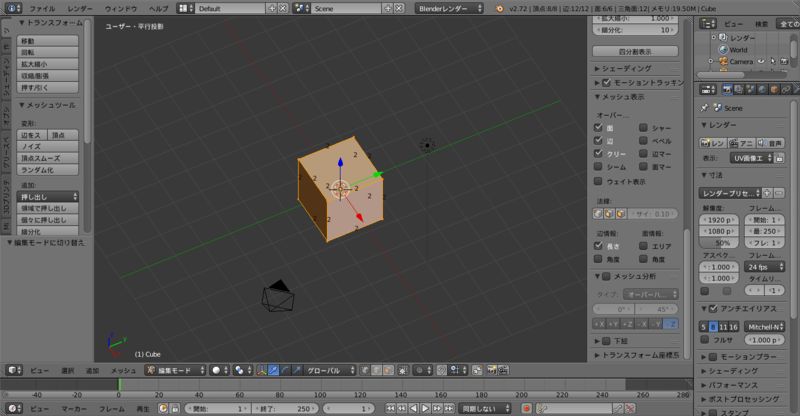Click the OpenGL render animation clapper icon

(x=503, y=370)
